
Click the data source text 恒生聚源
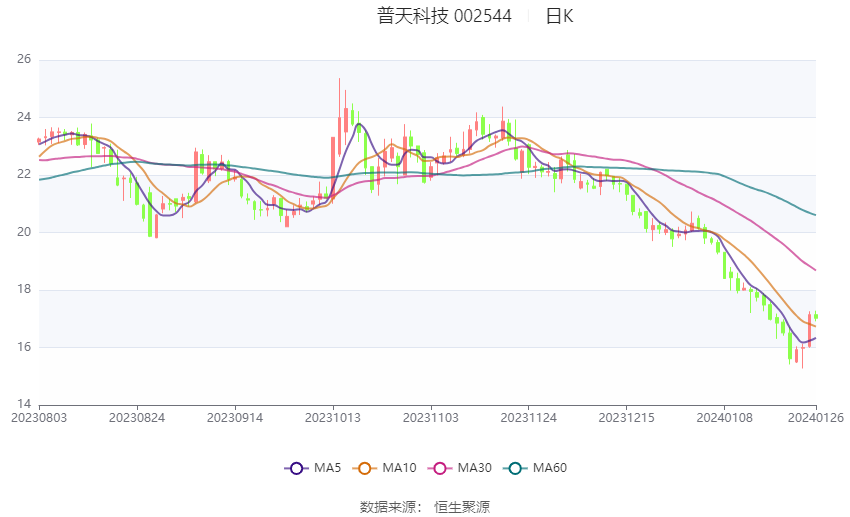(462, 507)
